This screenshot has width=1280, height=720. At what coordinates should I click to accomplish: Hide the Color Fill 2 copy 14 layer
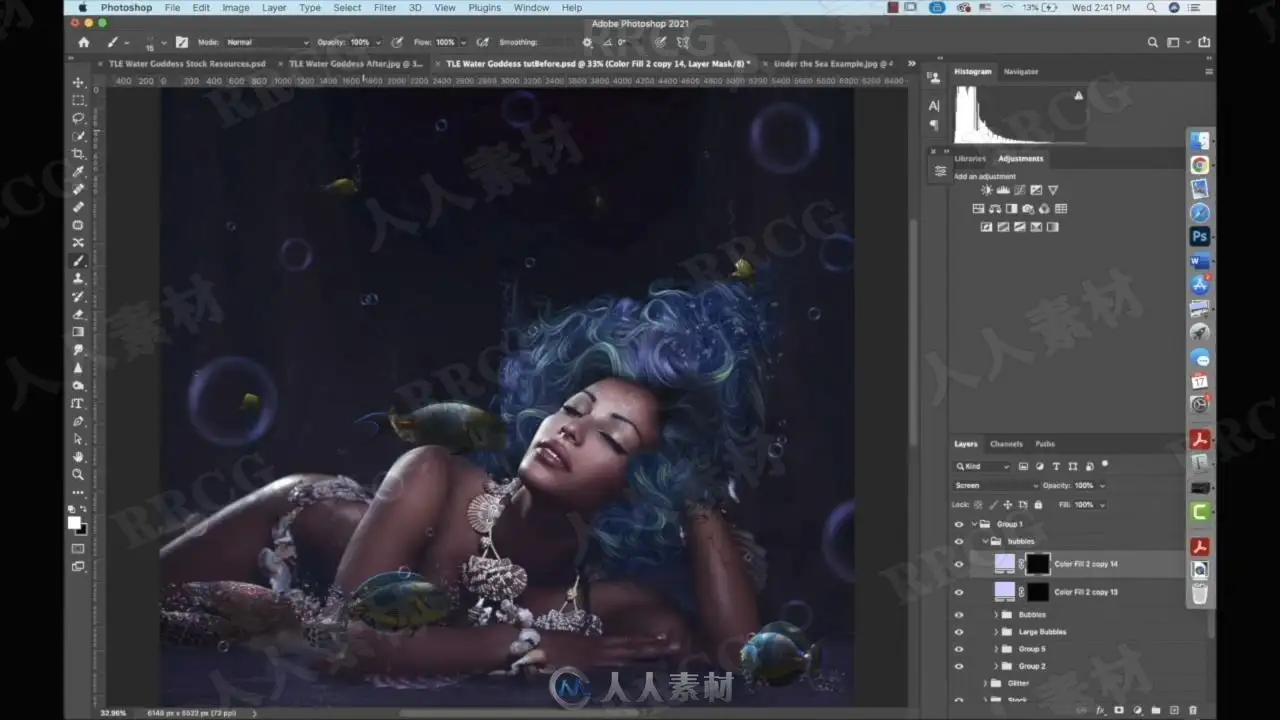(959, 564)
